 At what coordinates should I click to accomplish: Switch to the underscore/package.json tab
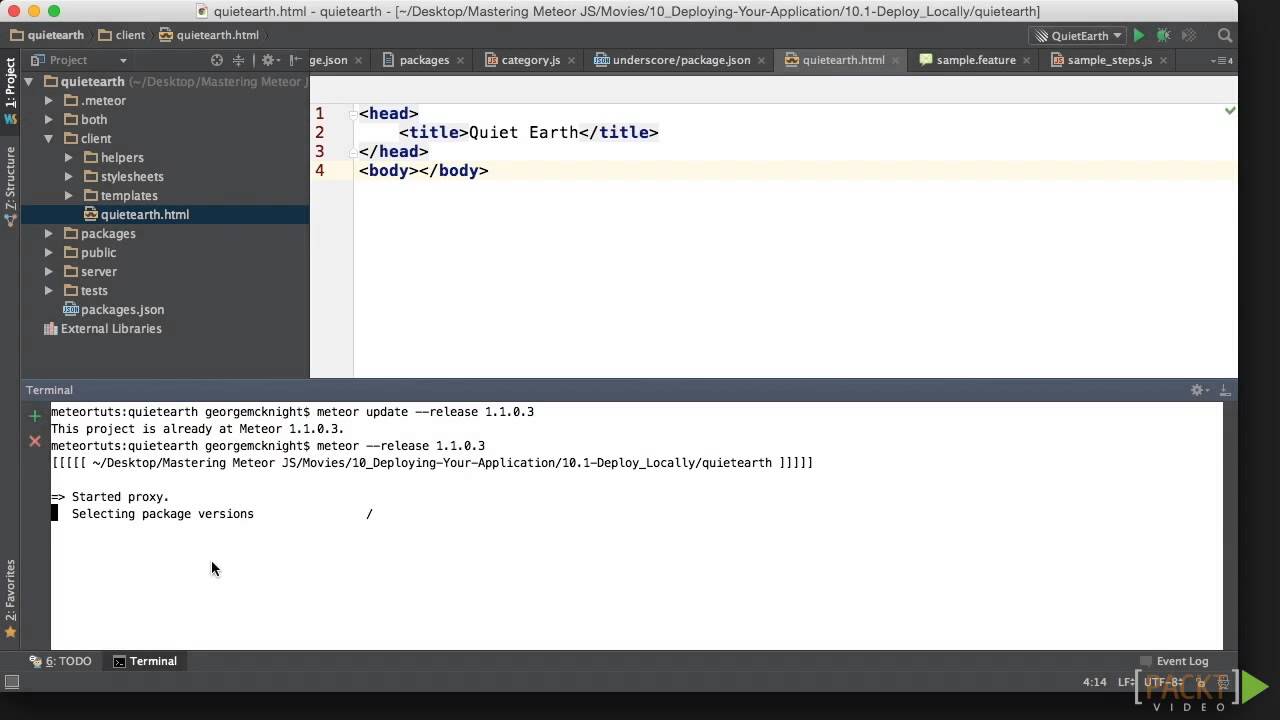click(x=681, y=60)
